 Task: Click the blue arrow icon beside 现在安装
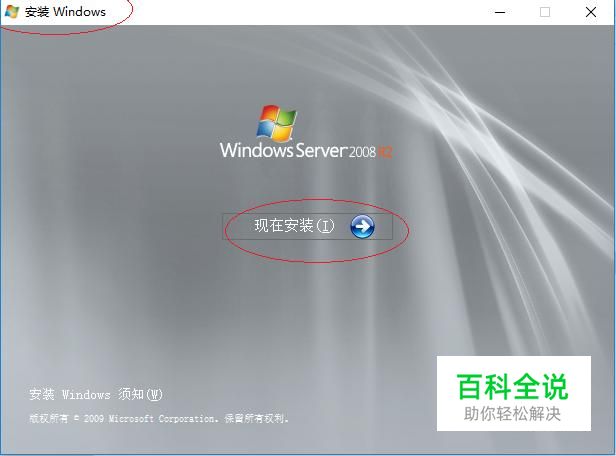[362, 227]
